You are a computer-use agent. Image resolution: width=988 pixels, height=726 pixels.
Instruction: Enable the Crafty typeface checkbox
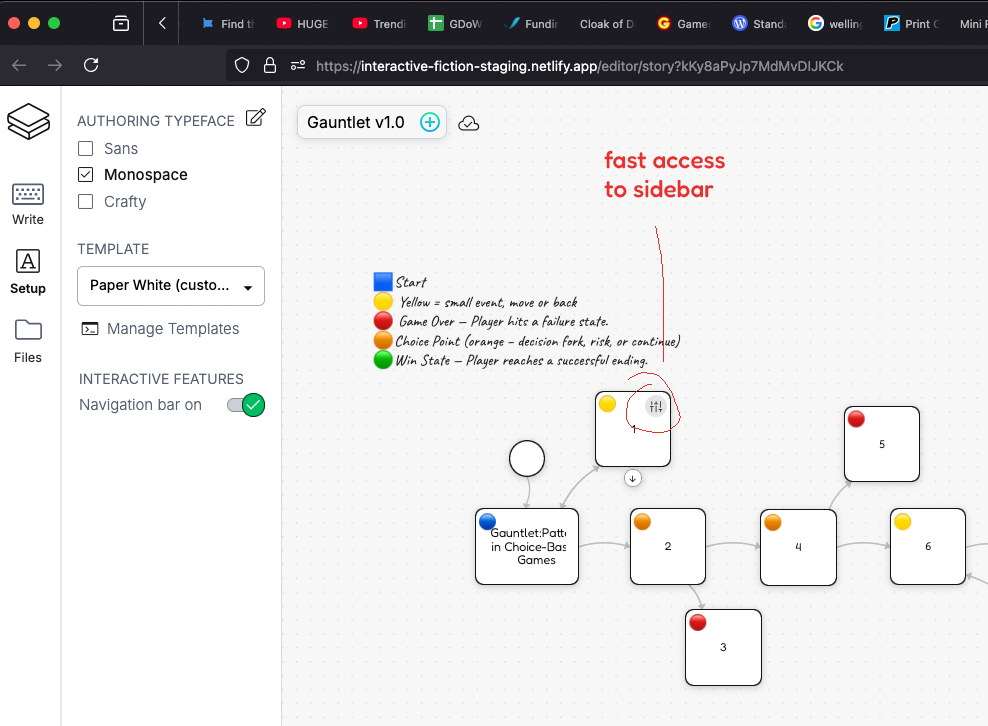(85, 202)
